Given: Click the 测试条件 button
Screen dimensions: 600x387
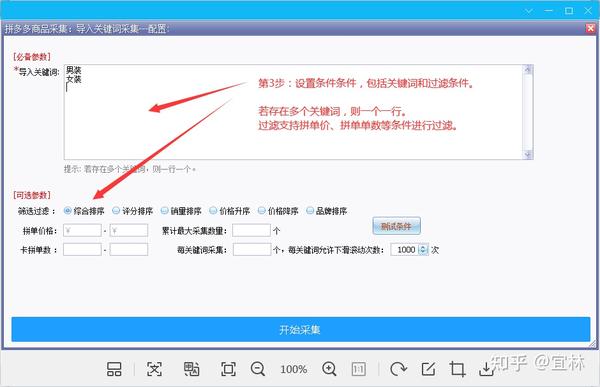Looking at the screenshot, I should (396, 226).
